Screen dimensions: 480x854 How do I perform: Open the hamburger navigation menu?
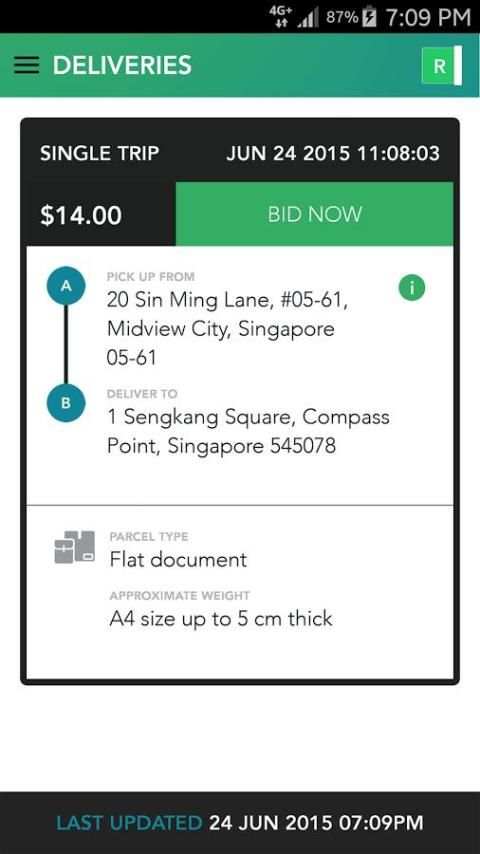point(26,65)
